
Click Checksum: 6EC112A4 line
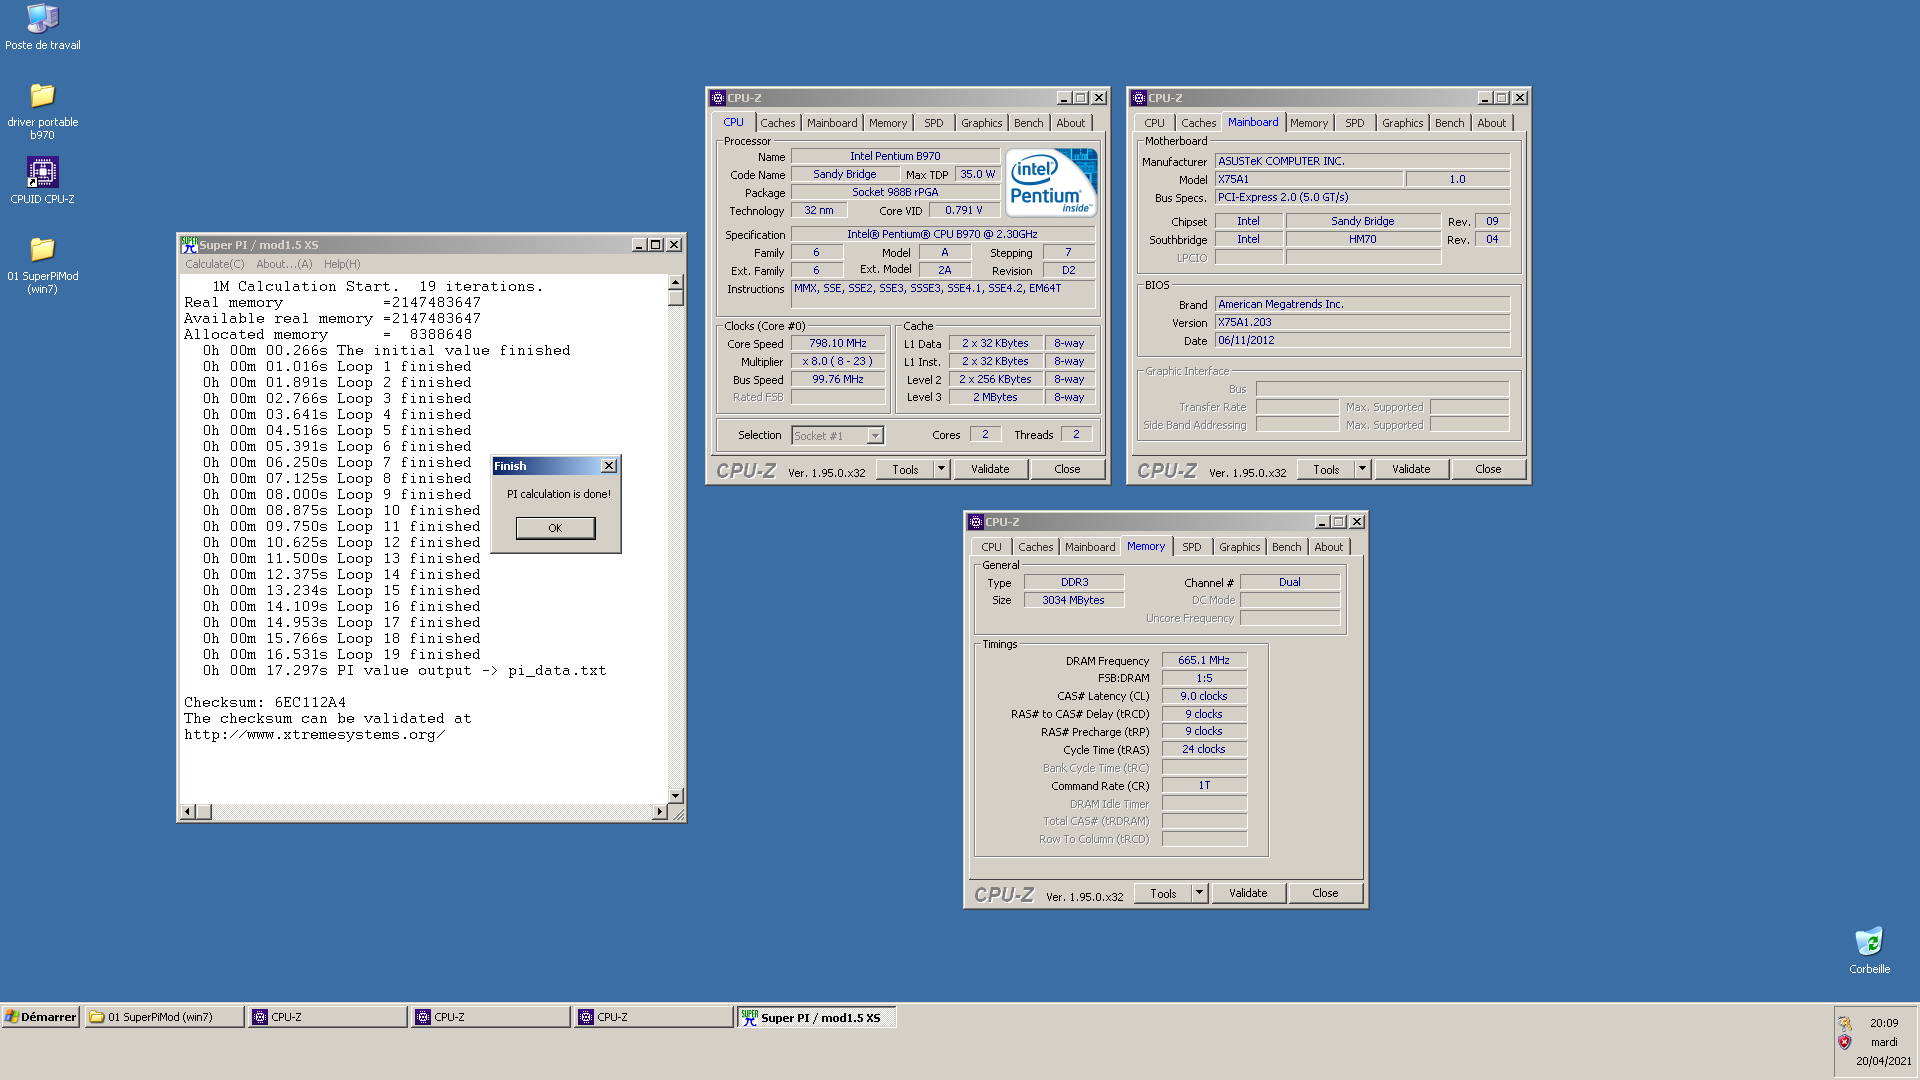coord(265,702)
